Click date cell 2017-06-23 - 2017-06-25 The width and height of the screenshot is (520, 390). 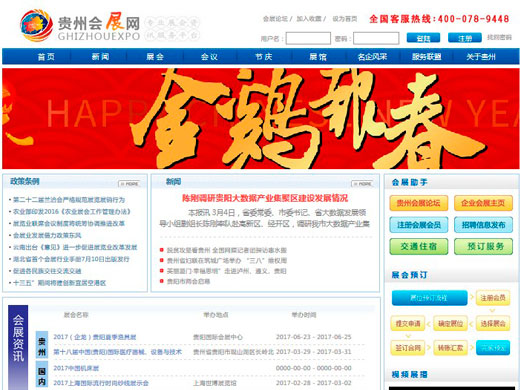point(313,337)
